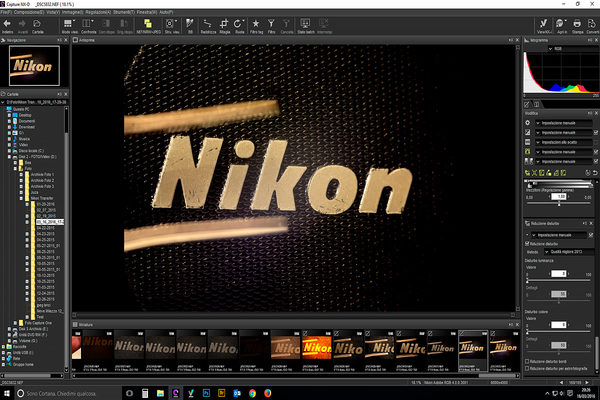Image resolution: width=600 pixels, height=400 pixels.
Task: Expand the Modo visu. view mode dropdown
Action: point(71,23)
